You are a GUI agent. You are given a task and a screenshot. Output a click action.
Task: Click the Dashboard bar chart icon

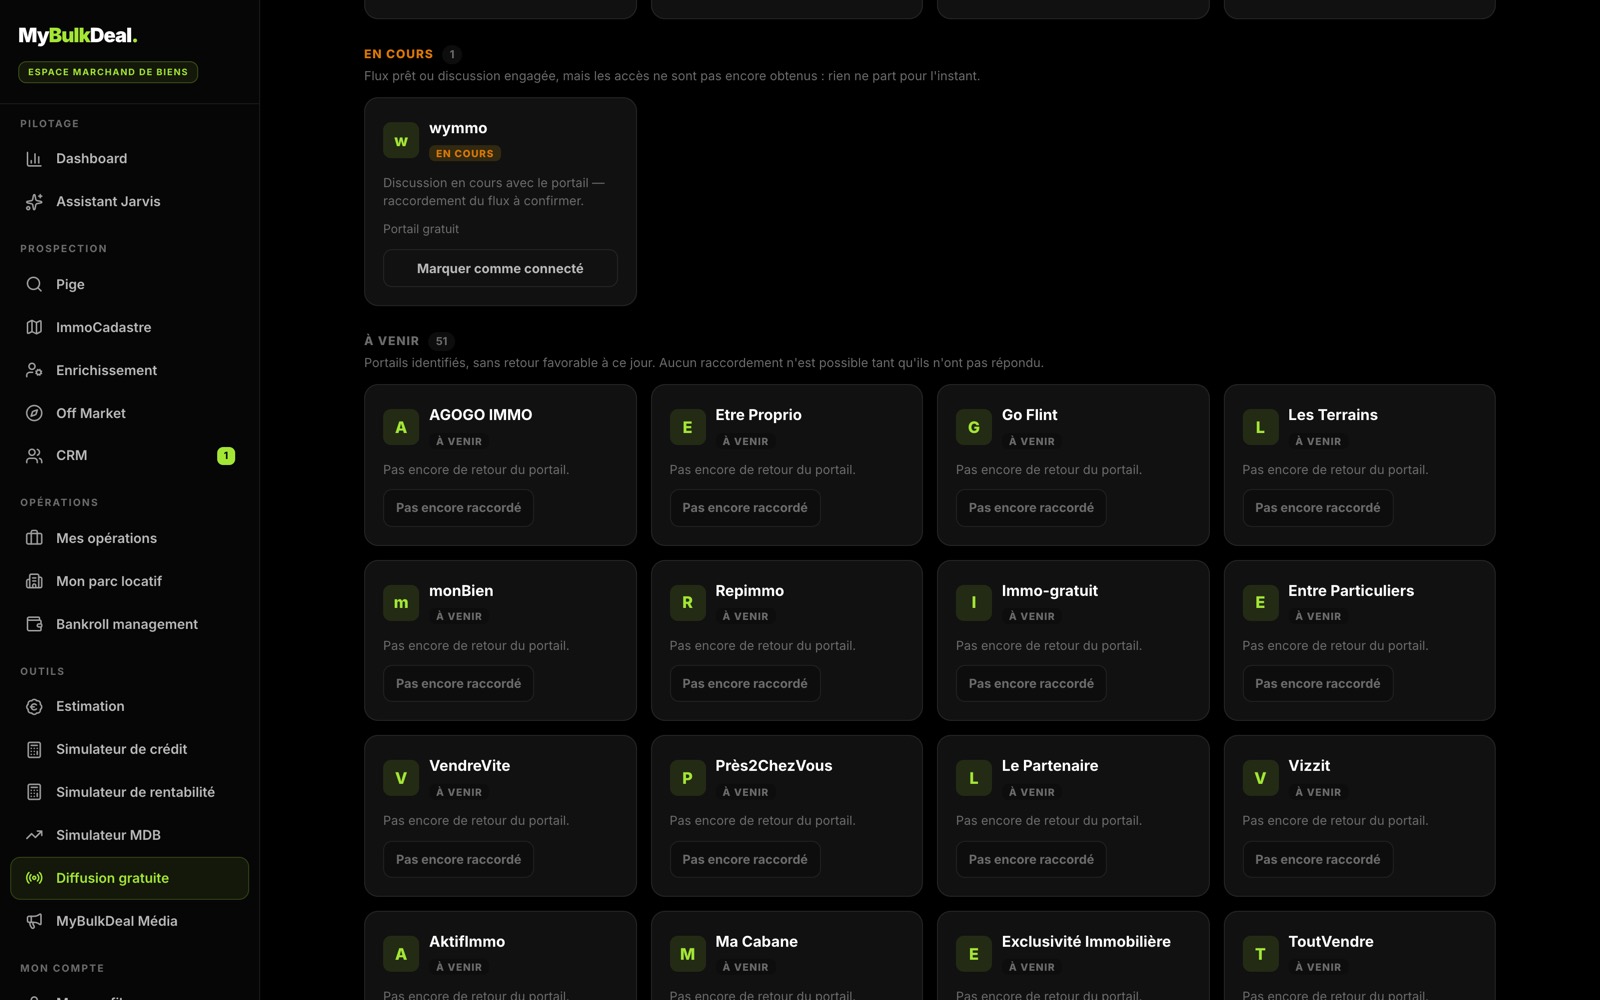tap(34, 159)
